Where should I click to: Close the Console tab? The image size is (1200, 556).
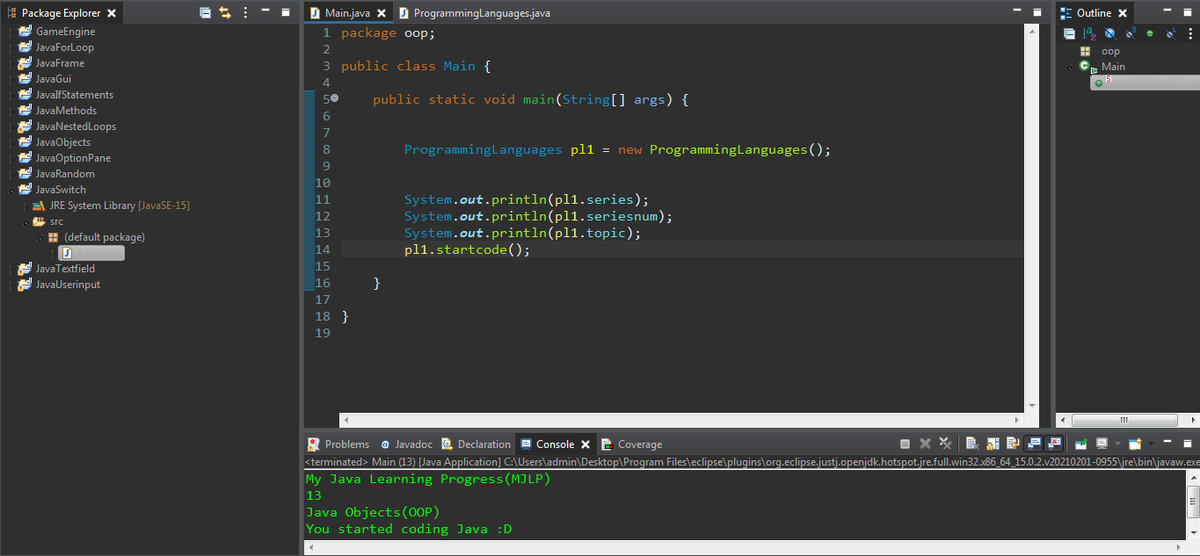pyautogui.click(x=586, y=444)
